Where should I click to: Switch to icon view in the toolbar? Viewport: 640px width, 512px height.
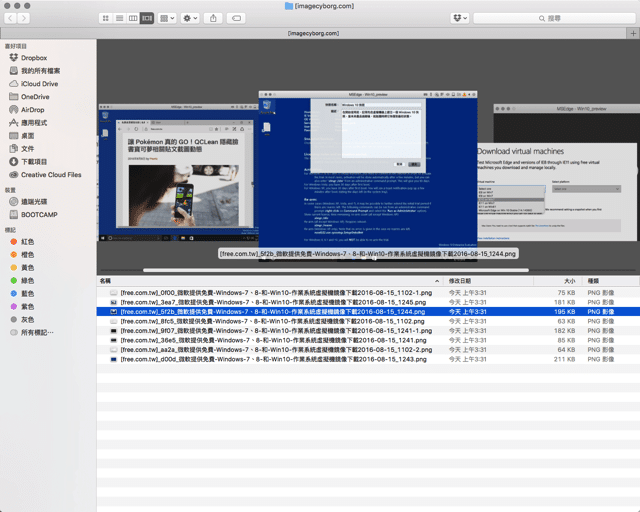[x=107, y=18]
